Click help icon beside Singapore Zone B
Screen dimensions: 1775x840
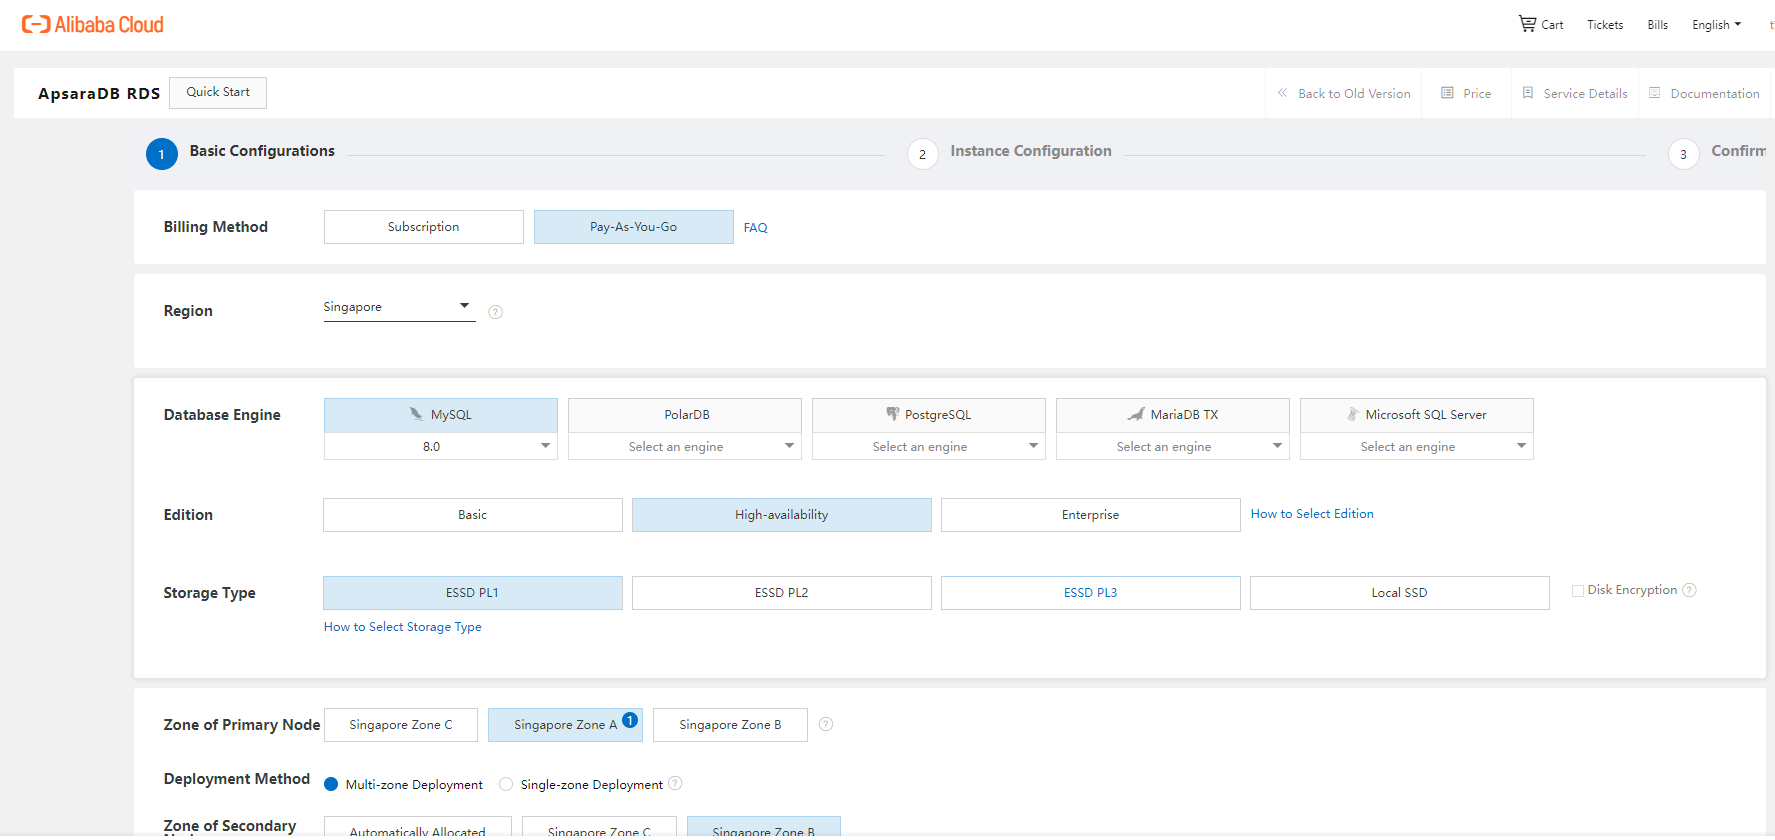(x=826, y=724)
